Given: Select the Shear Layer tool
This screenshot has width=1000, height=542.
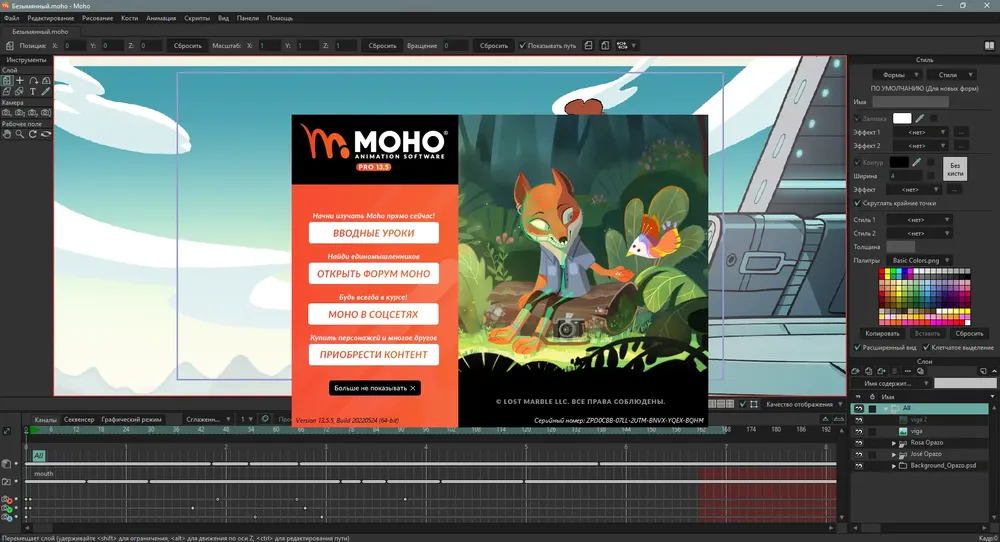Looking at the screenshot, I should click(6, 92).
